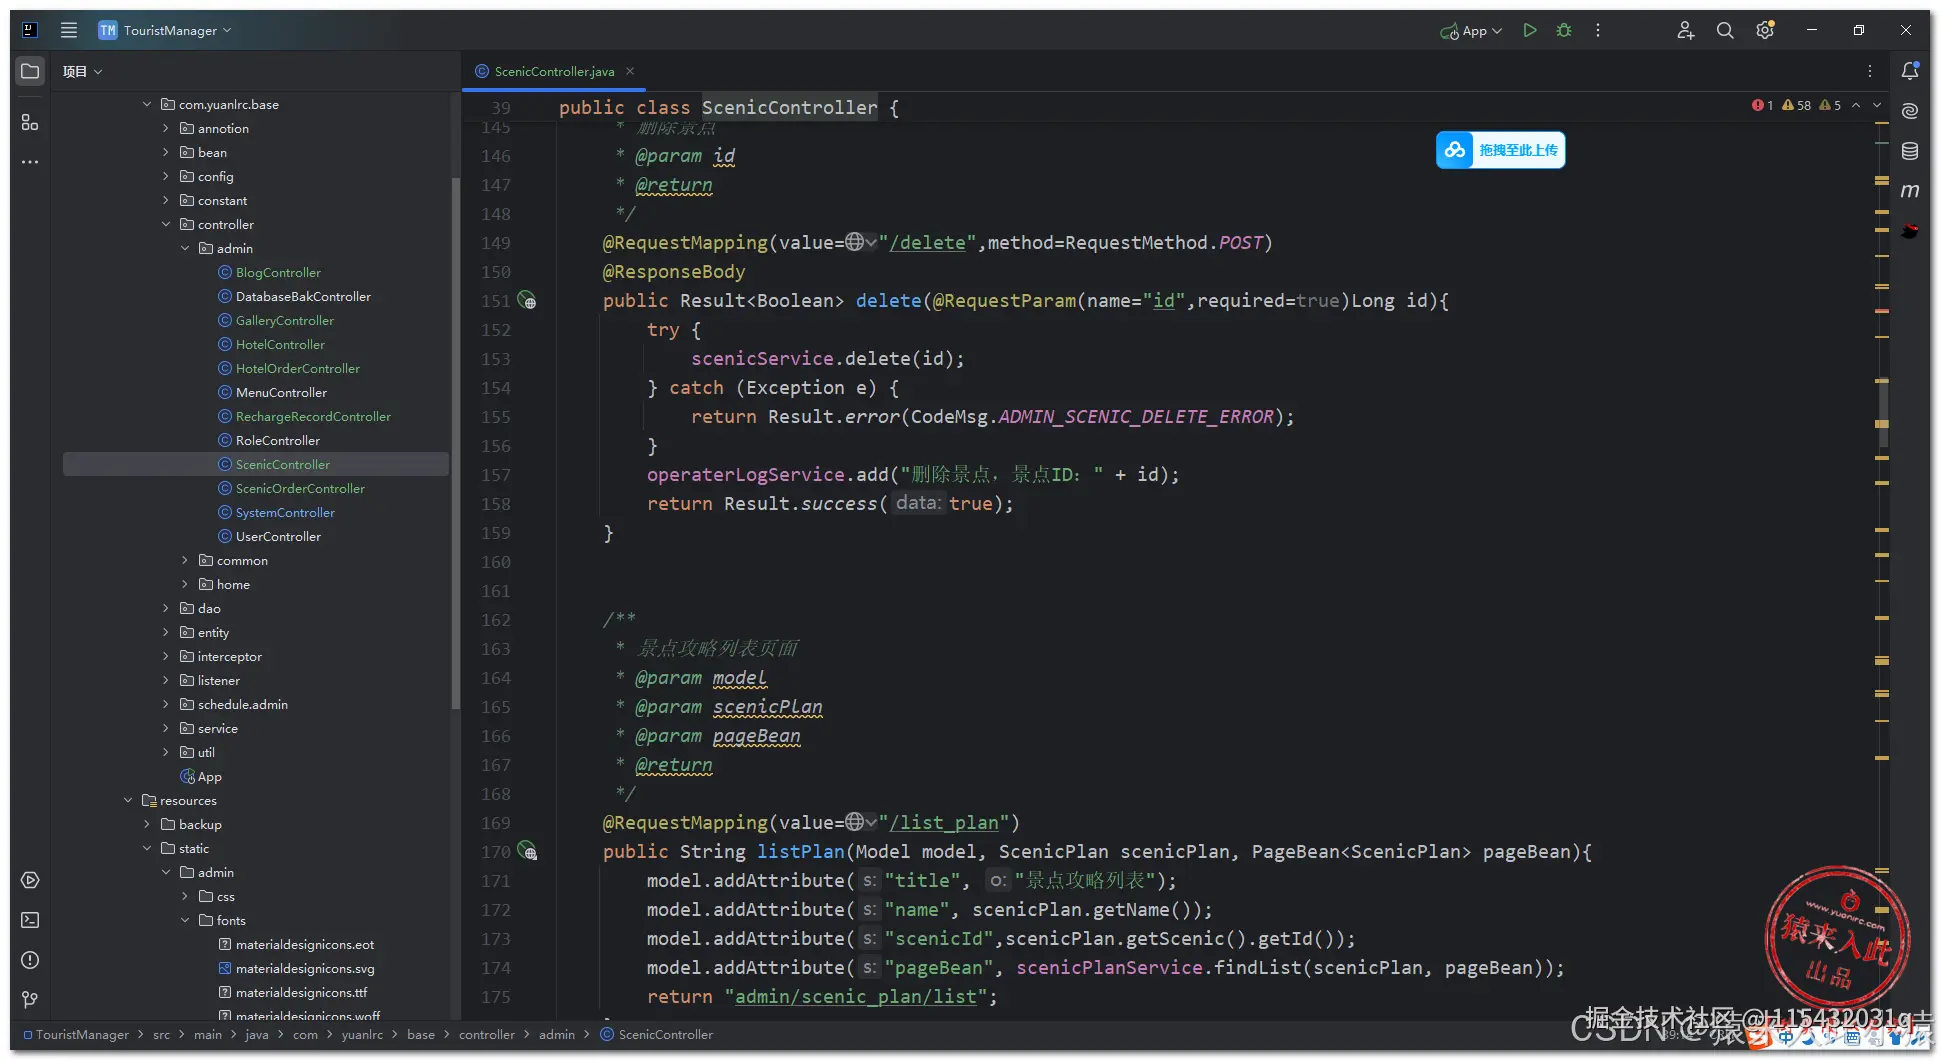The width and height of the screenshot is (1941, 1061).
Task: Close the ScenicController.java tab
Action: pyautogui.click(x=630, y=71)
